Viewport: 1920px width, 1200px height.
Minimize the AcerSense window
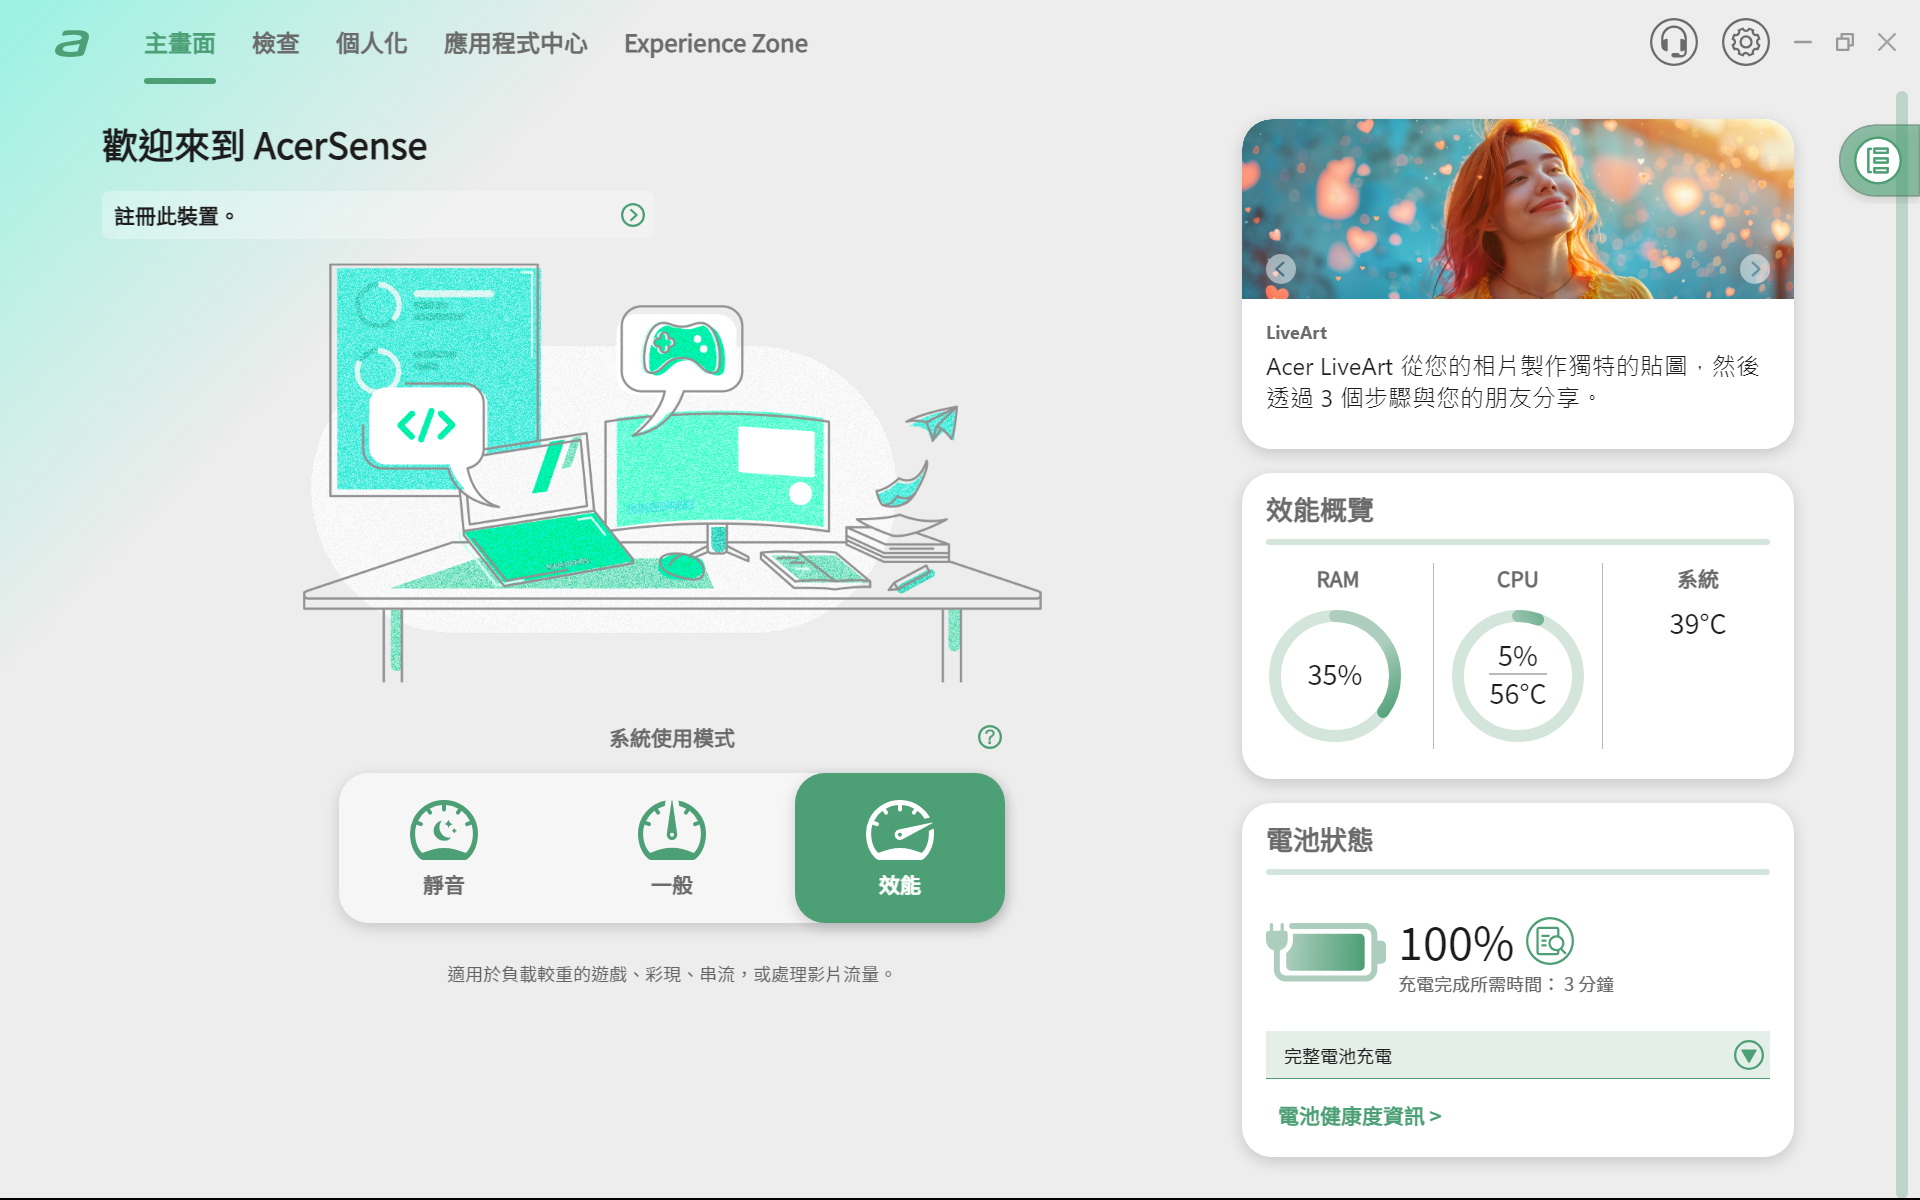click(1802, 42)
